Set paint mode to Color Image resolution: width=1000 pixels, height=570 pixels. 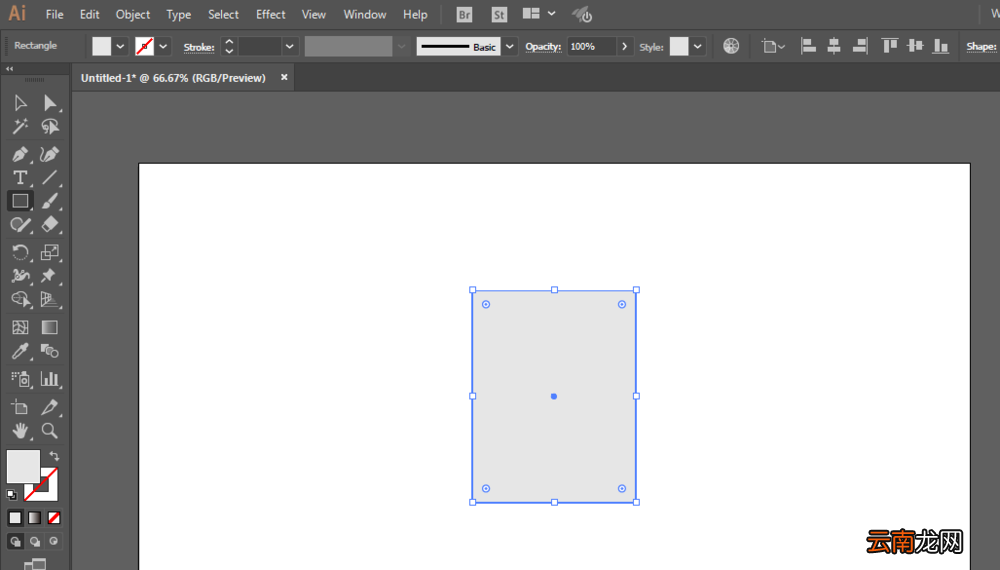tap(15, 518)
